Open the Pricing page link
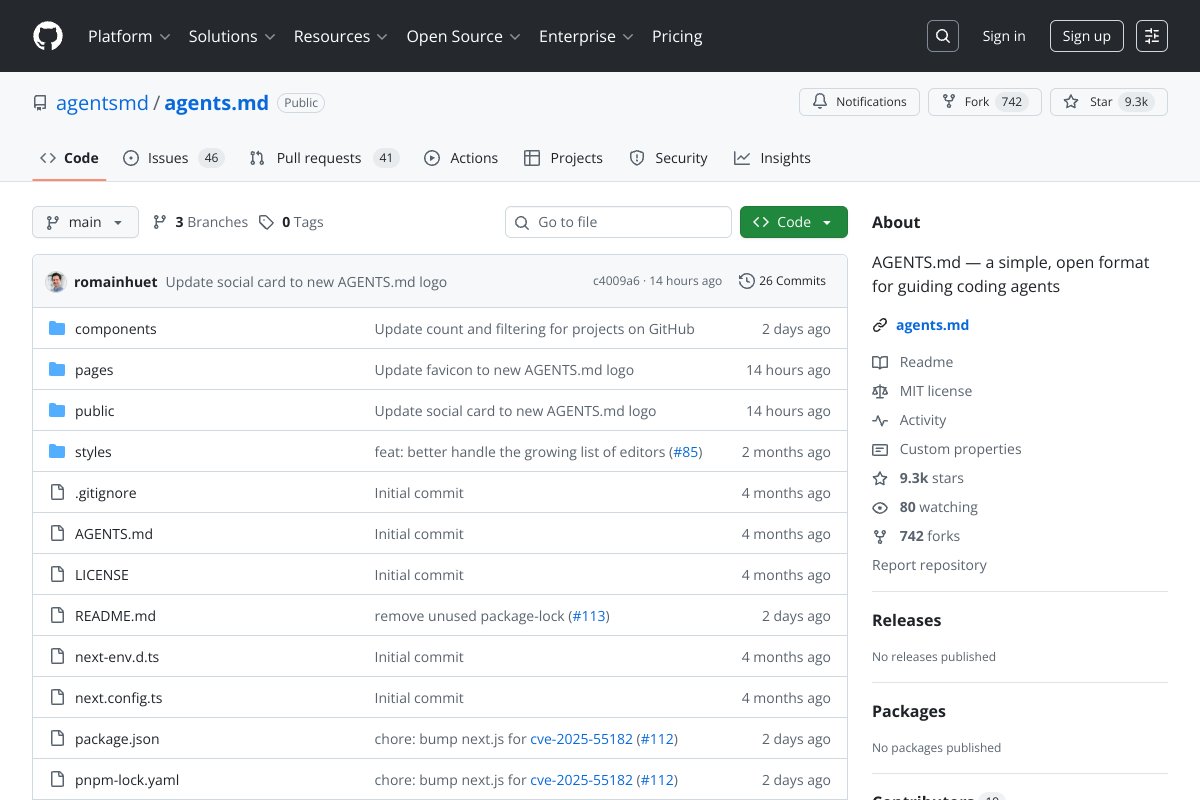Viewport: 1200px width, 800px height. (x=677, y=36)
